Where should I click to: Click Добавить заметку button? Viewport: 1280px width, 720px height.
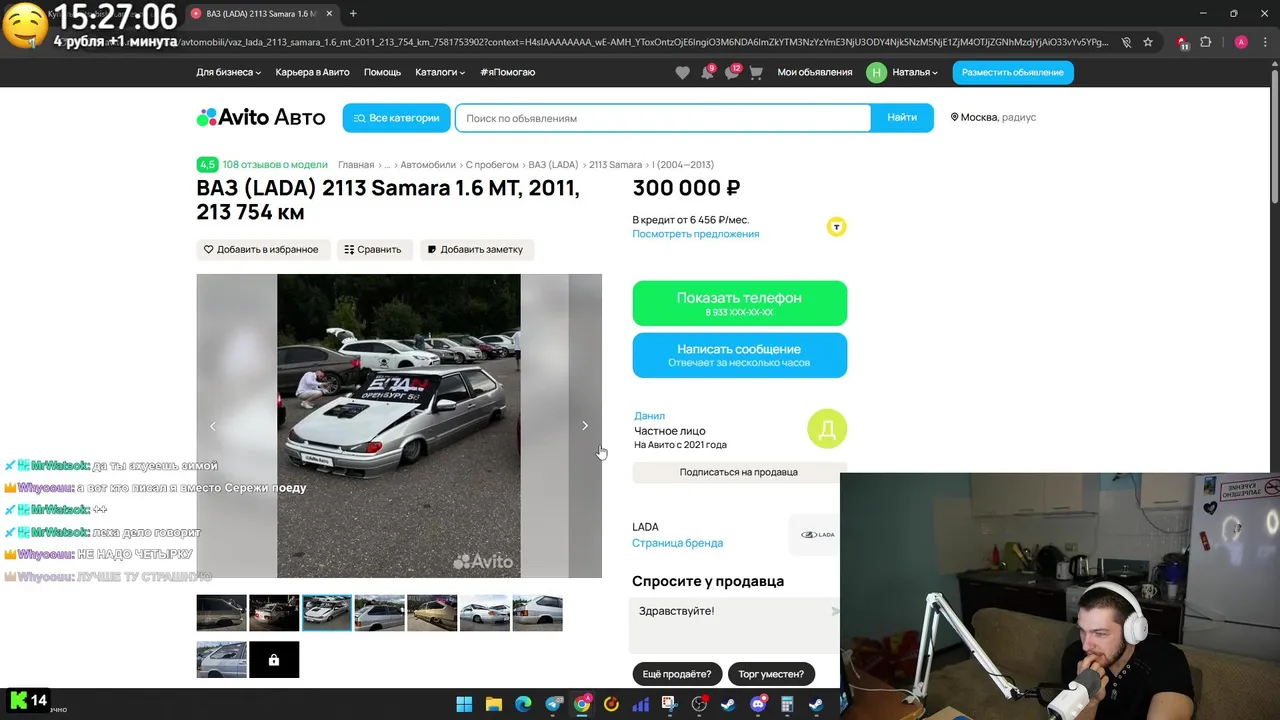pyautogui.click(x=477, y=249)
